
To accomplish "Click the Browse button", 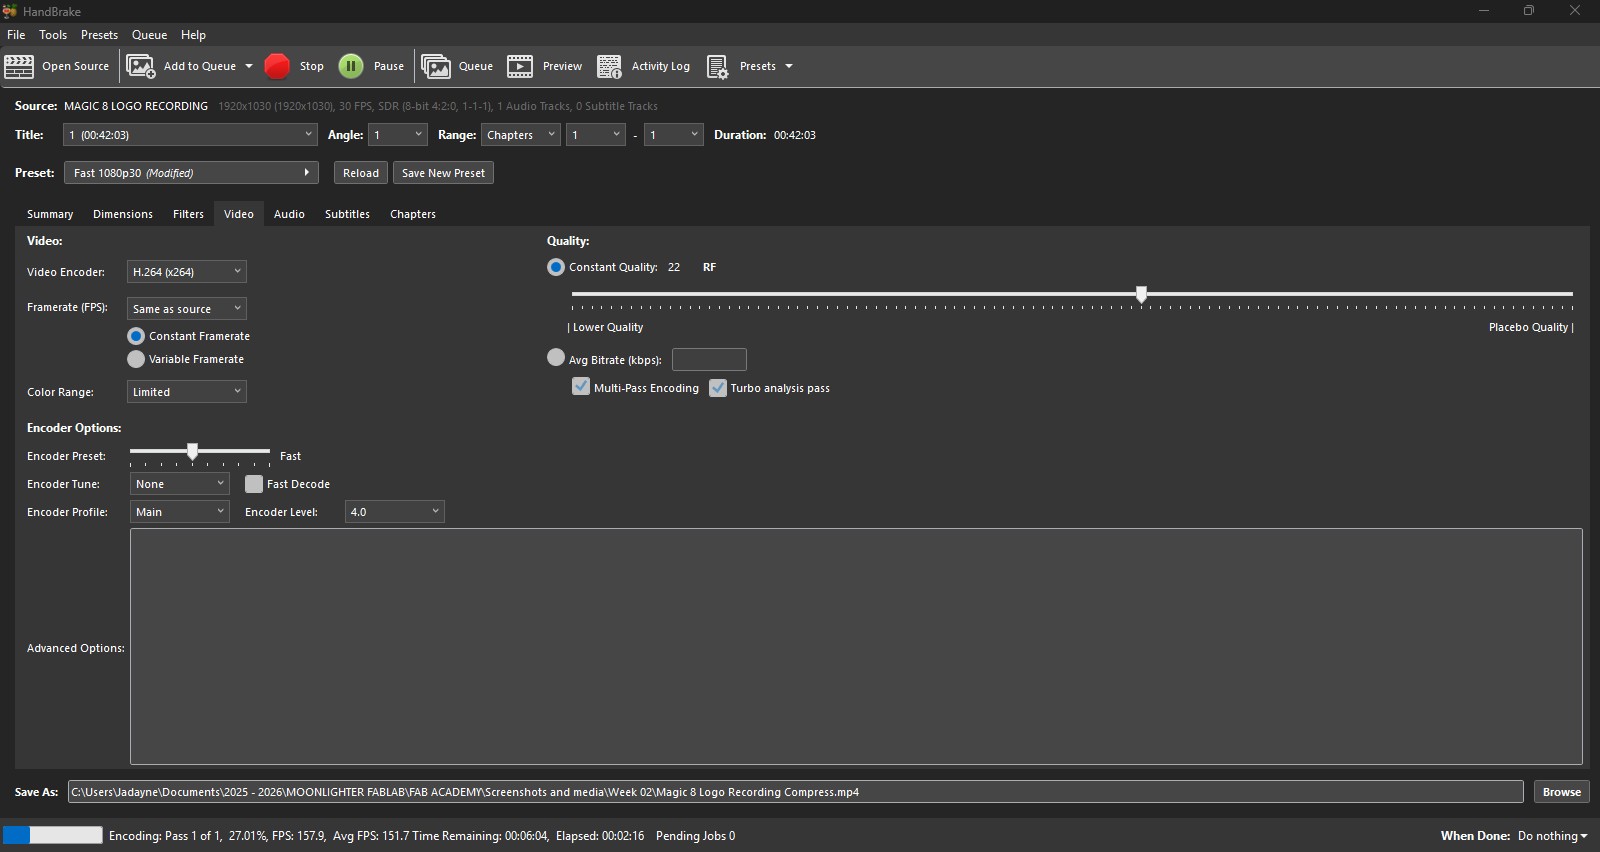I will click(1562, 792).
